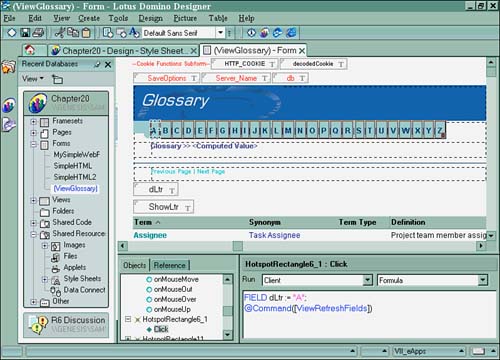Click the Next Page link
This screenshot has width=500, height=360.
[x=211, y=171]
